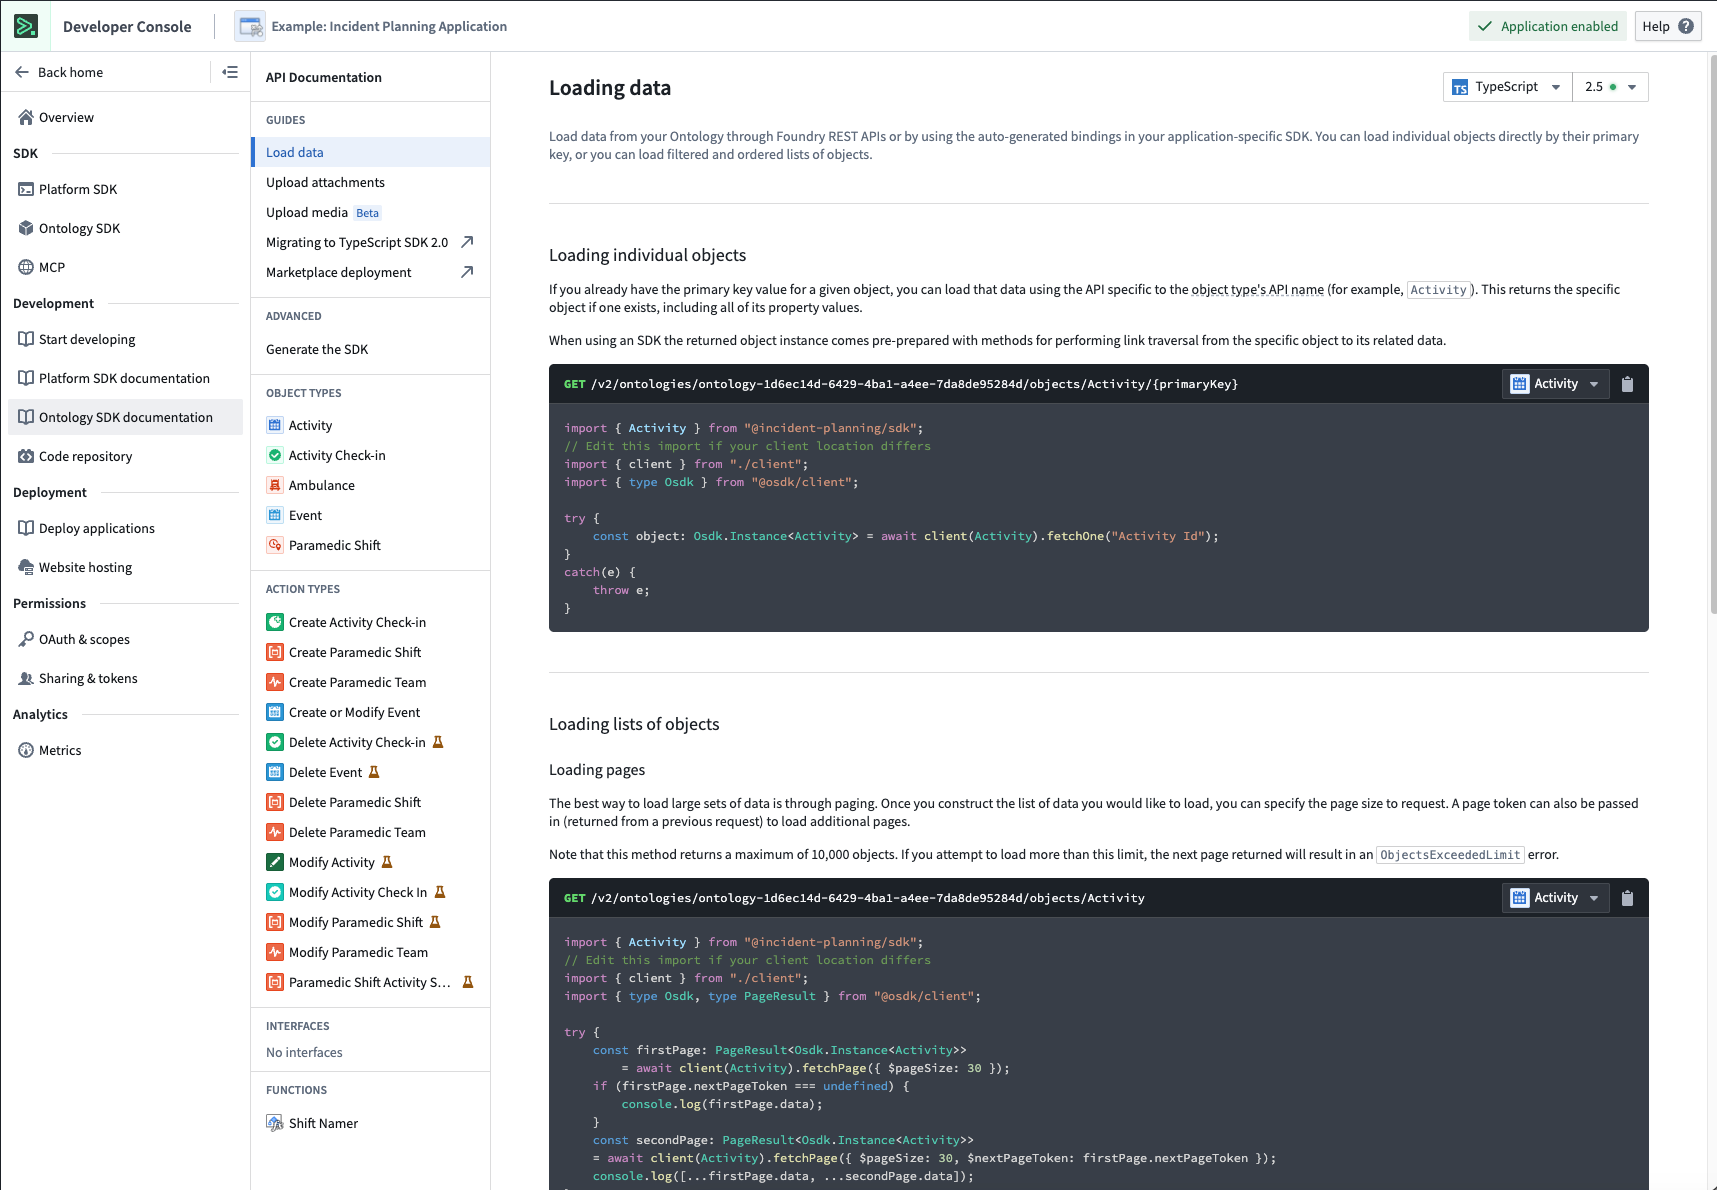Image resolution: width=1717 pixels, height=1190 pixels.
Task: Open the Upload media Beta guide
Action: click(371, 212)
